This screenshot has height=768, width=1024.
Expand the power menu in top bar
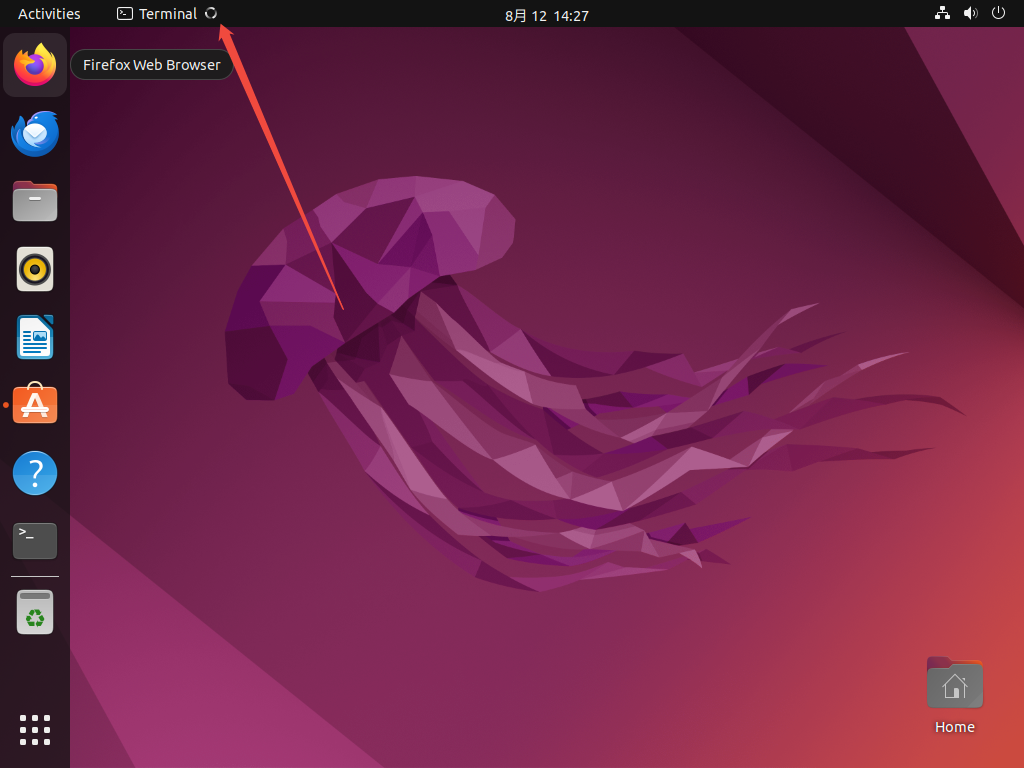pos(998,14)
